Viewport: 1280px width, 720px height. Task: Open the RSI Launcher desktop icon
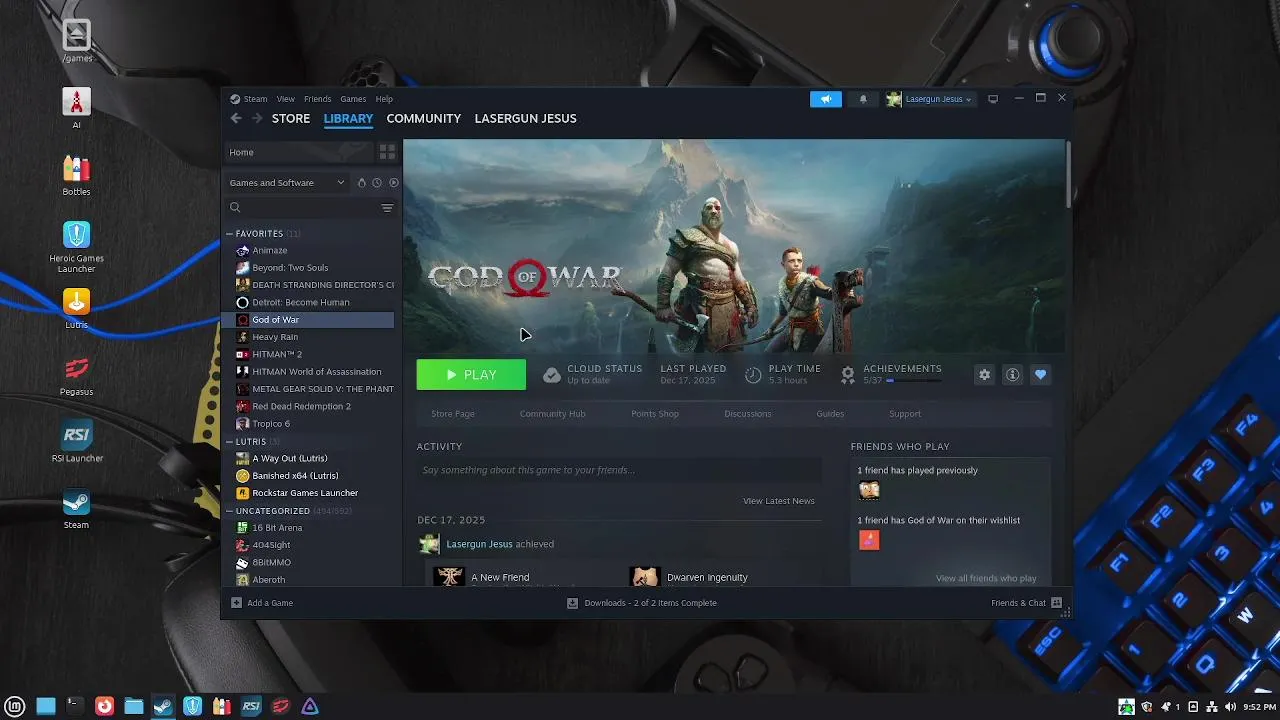coord(76,442)
